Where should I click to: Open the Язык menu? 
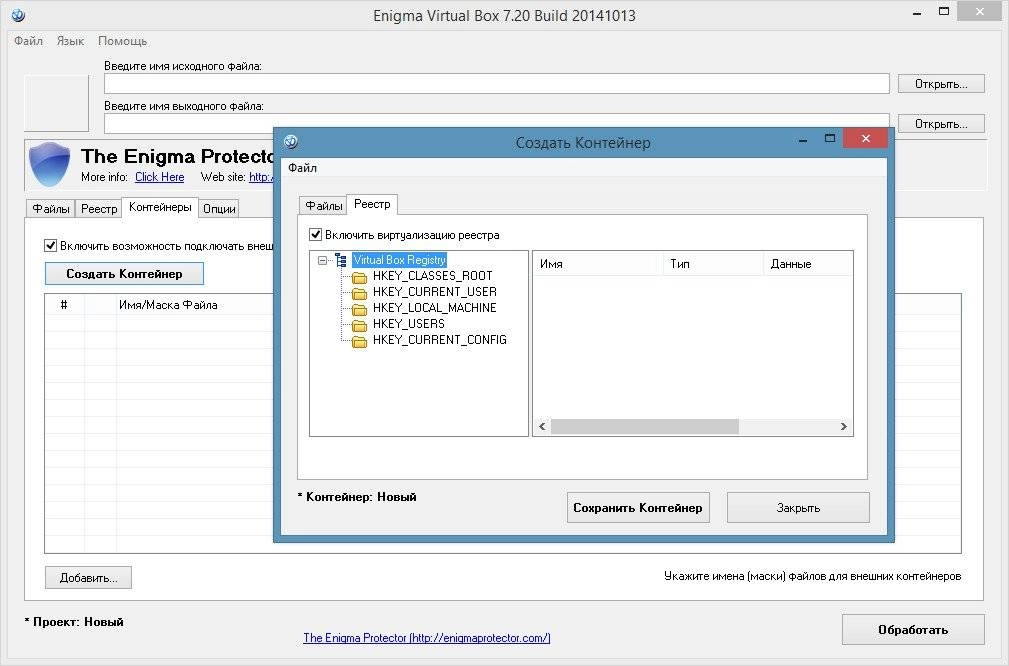tap(70, 41)
